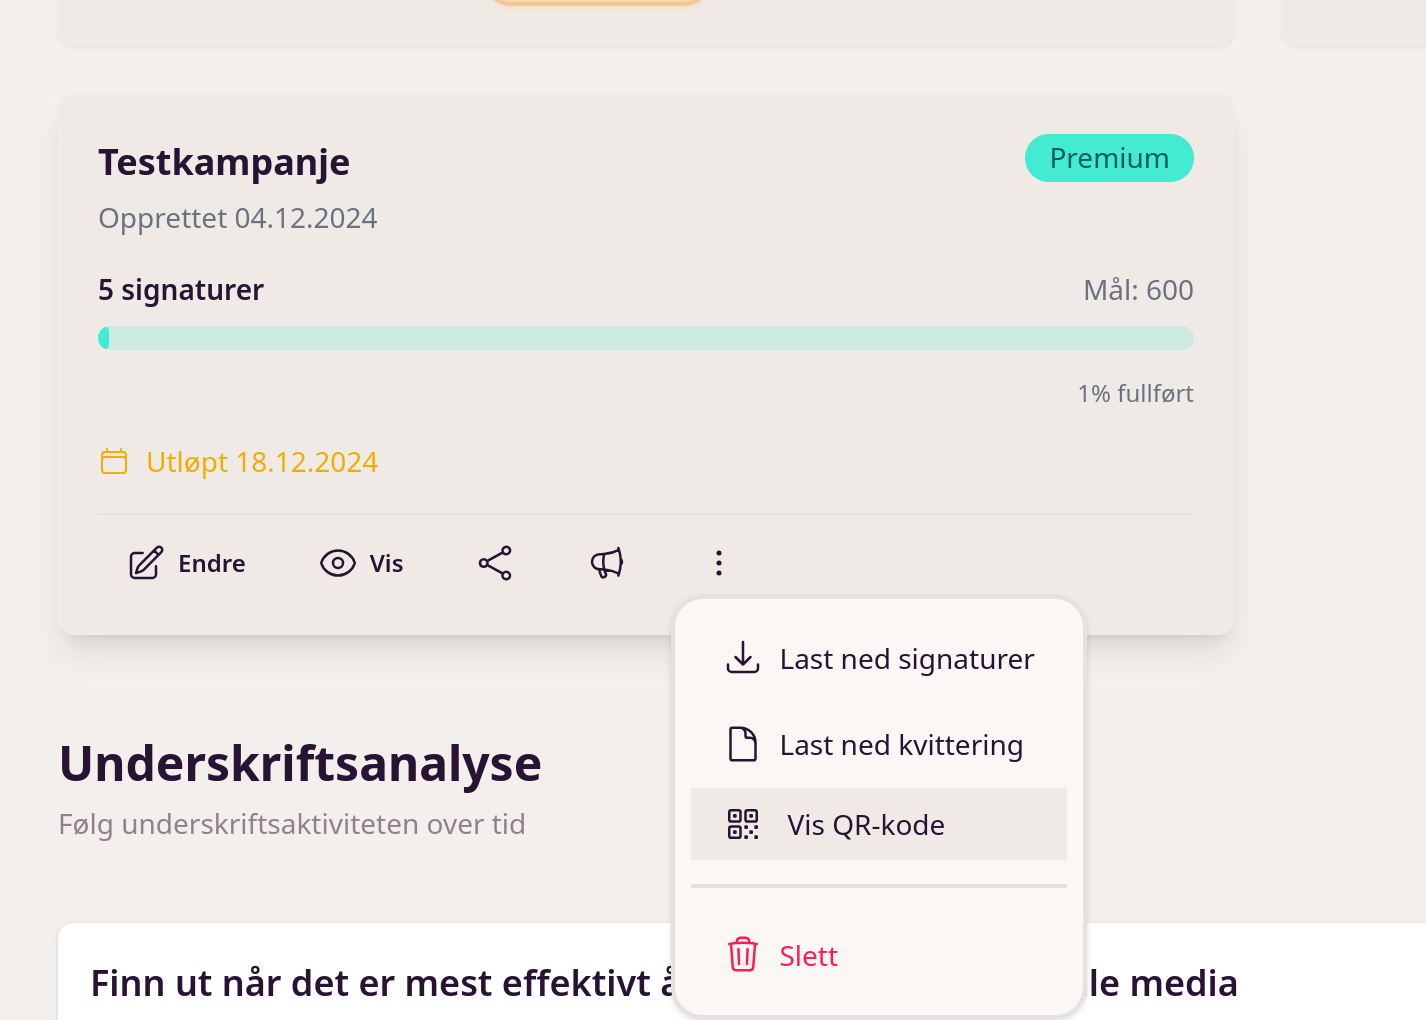Click the Utløpt 18.12.2024 expiry text
The height and width of the screenshot is (1020, 1426).
[x=262, y=462]
